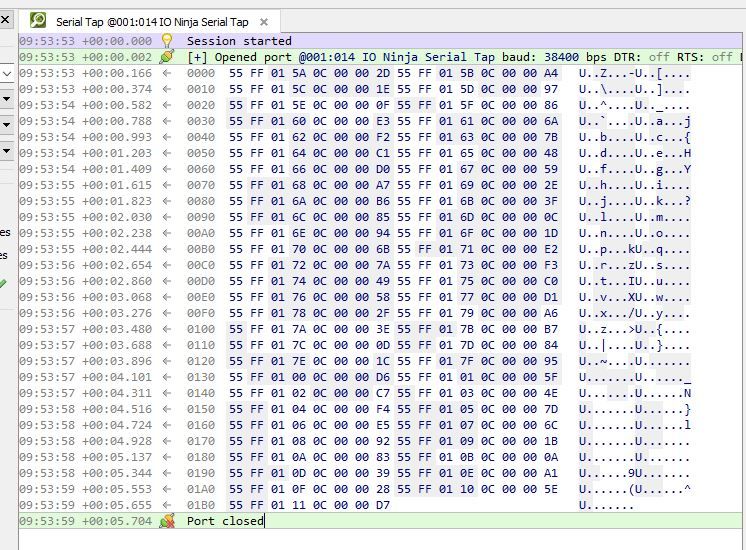The width and height of the screenshot is (746, 550).
Task: Click offset label 0170
Action: 201,441
